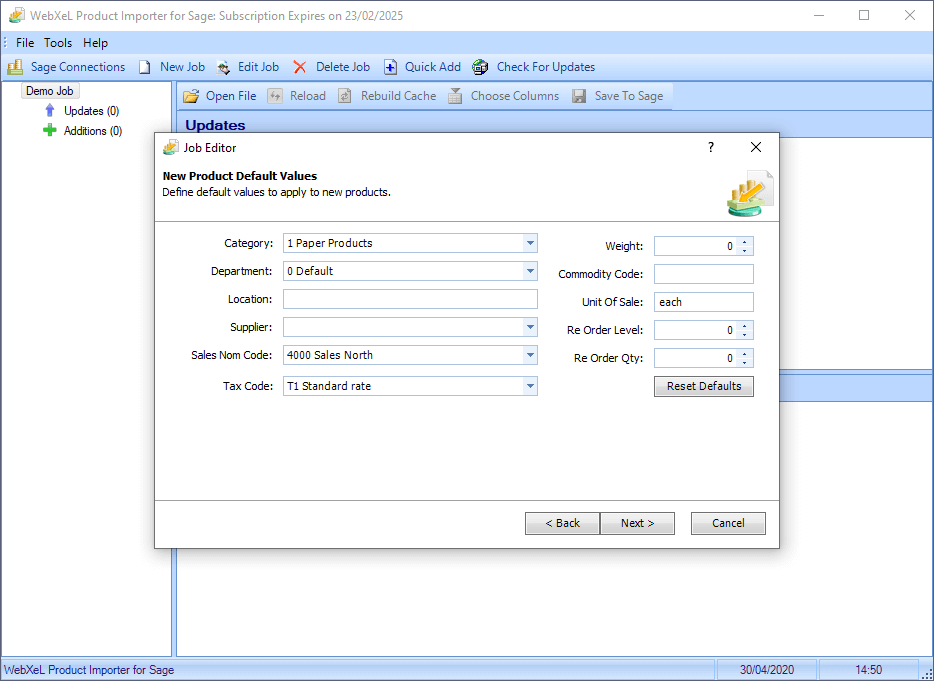Screen dimensions: 934x681
Task: Click the Choose Columns icon
Action: (x=455, y=96)
